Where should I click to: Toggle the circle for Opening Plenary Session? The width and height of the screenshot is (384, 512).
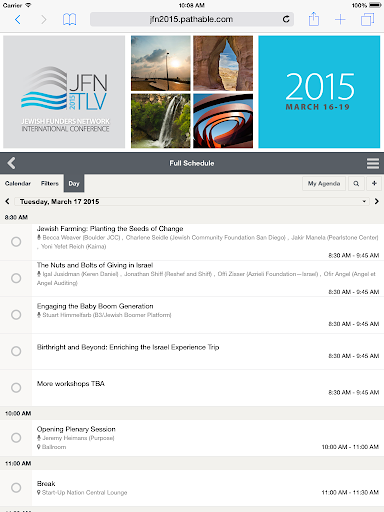click(16, 438)
